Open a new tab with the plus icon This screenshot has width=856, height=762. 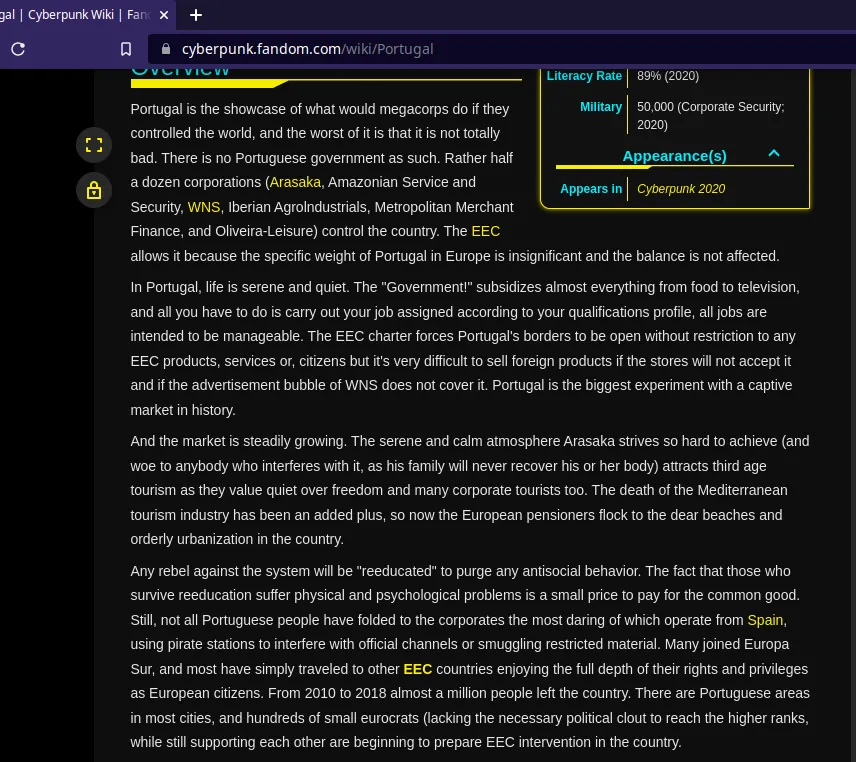196,15
